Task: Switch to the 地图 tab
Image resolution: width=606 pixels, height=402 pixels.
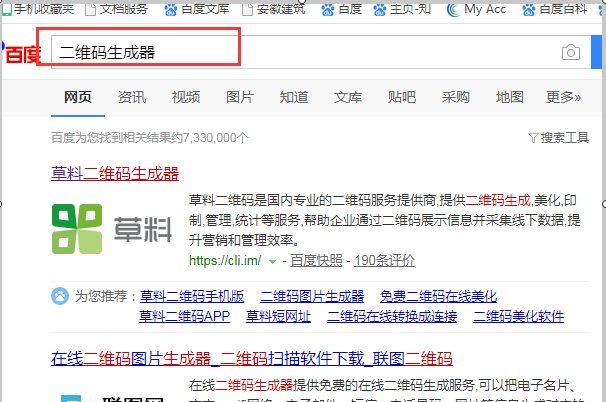Action: tap(510, 97)
